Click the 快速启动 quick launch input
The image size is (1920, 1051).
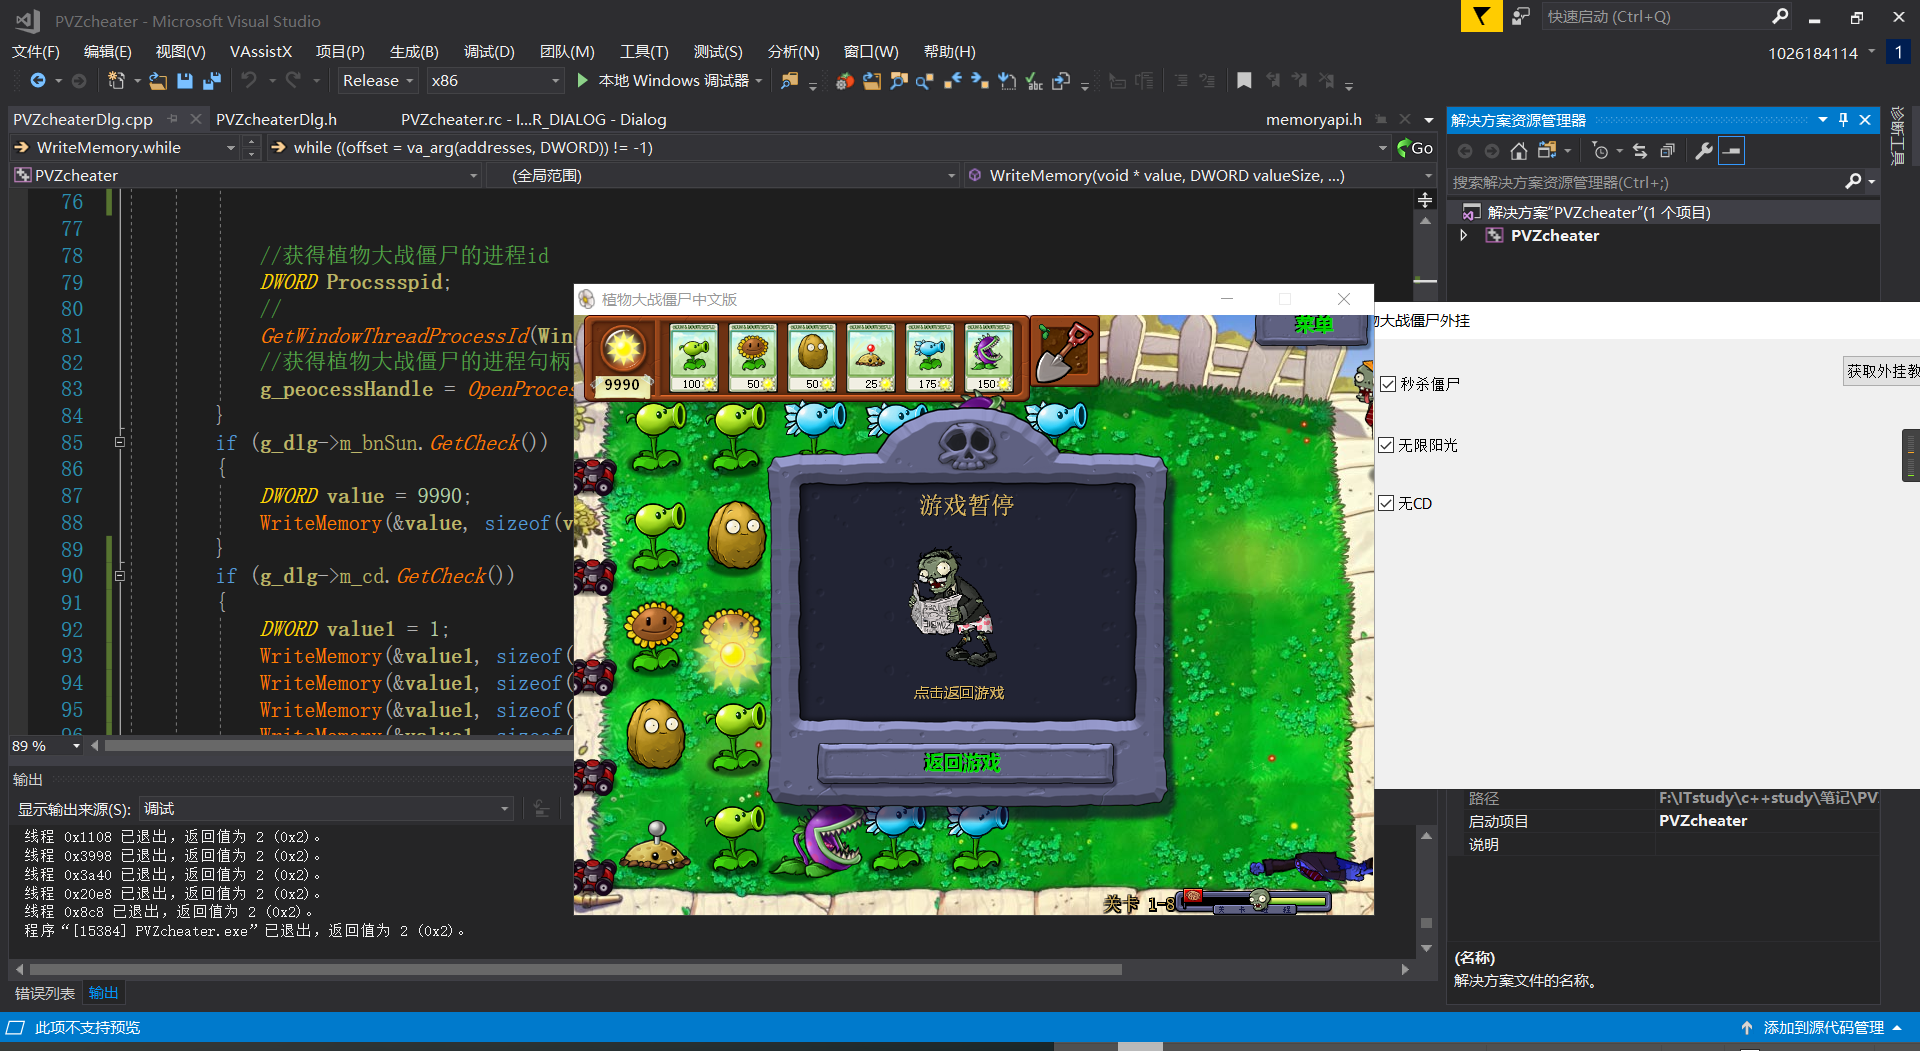pos(1657,16)
